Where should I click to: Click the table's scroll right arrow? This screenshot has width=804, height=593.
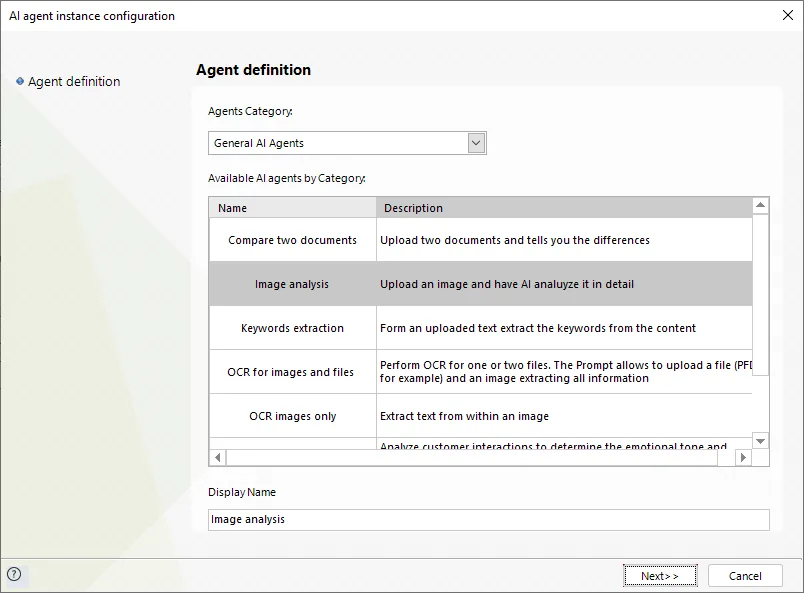click(743, 457)
